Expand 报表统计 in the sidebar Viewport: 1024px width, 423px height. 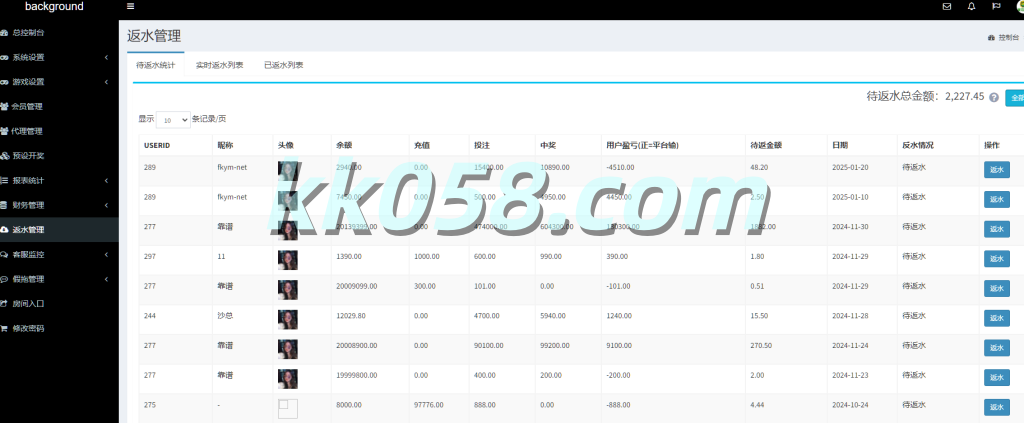(x=28, y=181)
